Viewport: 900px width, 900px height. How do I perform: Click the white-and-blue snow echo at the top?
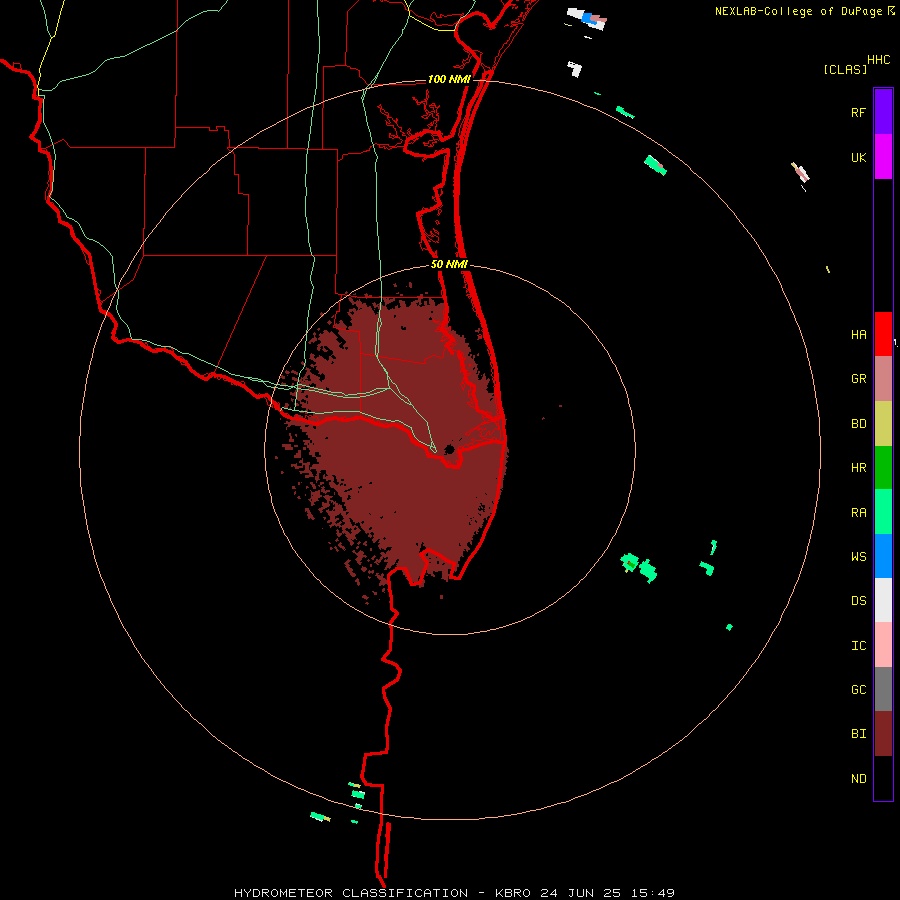point(587,18)
